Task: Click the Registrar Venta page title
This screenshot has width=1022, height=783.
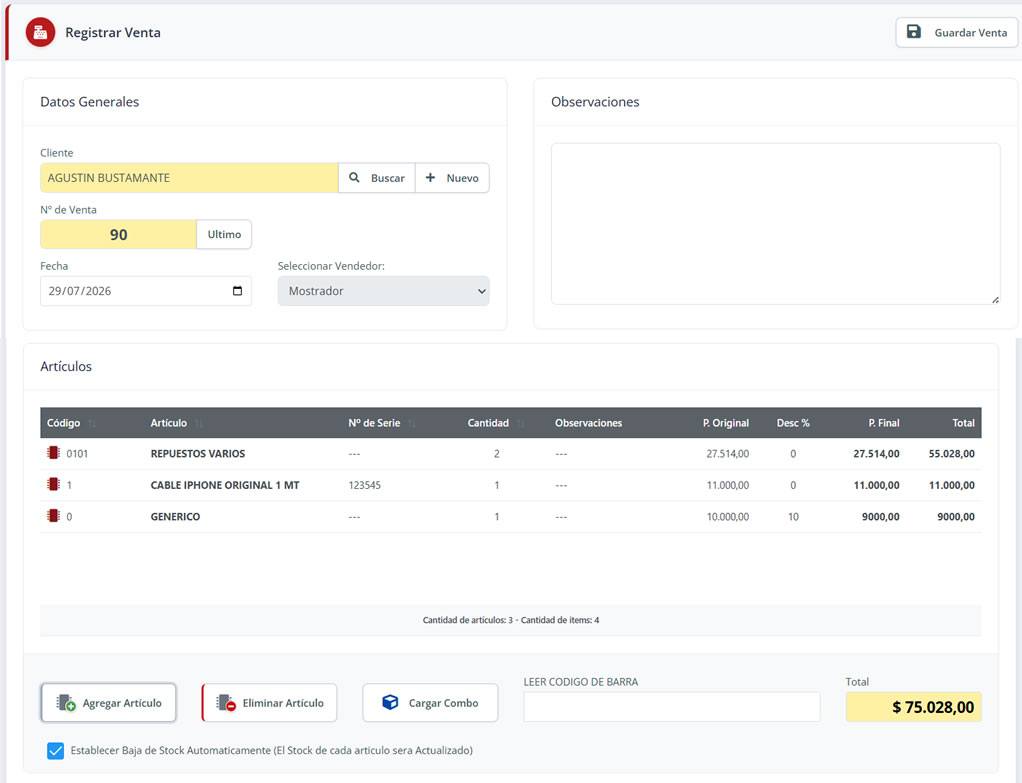Action: click(x=113, y=33)
